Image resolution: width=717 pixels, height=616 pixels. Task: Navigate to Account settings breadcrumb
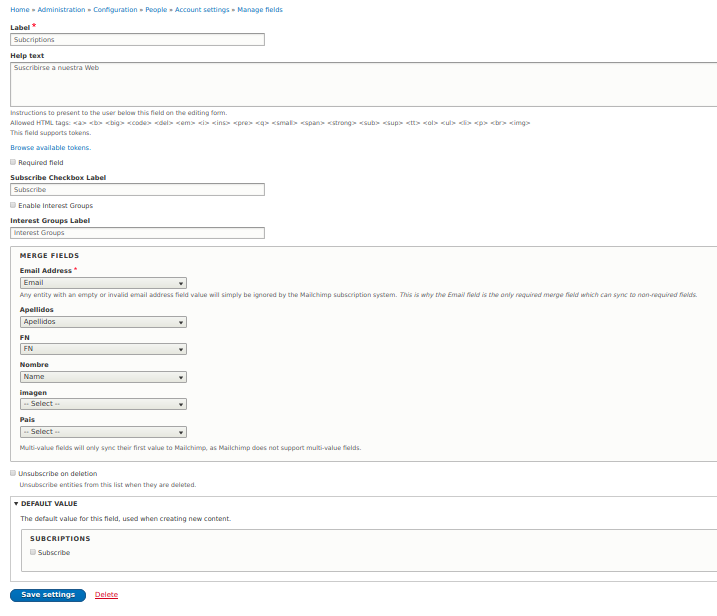tap(202, 9)
